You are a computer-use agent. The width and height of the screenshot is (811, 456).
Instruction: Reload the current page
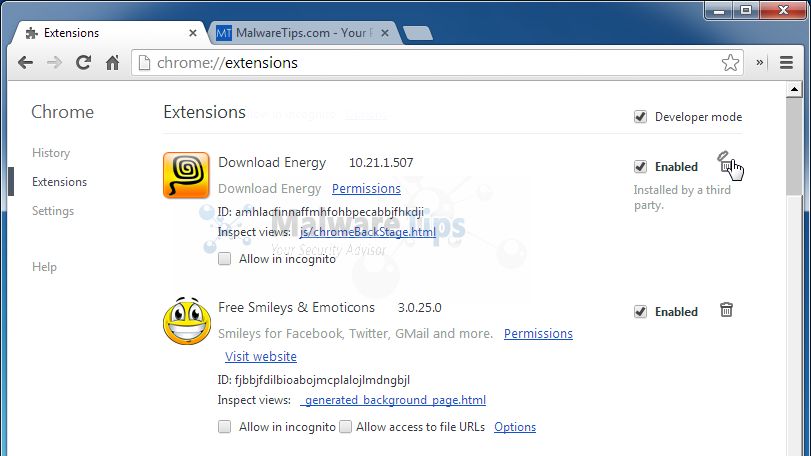coord(83,63)
